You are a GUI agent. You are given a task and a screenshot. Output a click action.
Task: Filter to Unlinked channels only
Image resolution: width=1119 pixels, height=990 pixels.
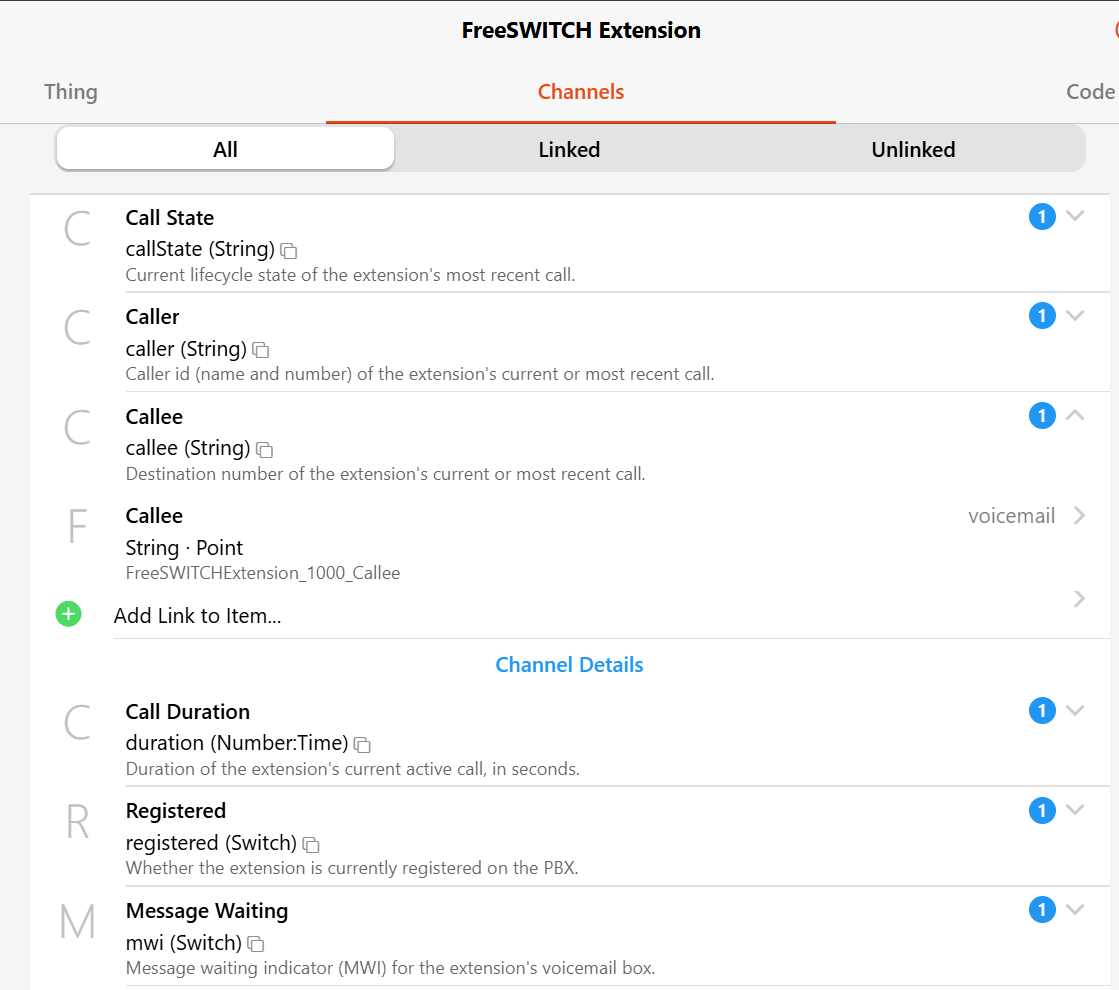(x=913, y=149)
